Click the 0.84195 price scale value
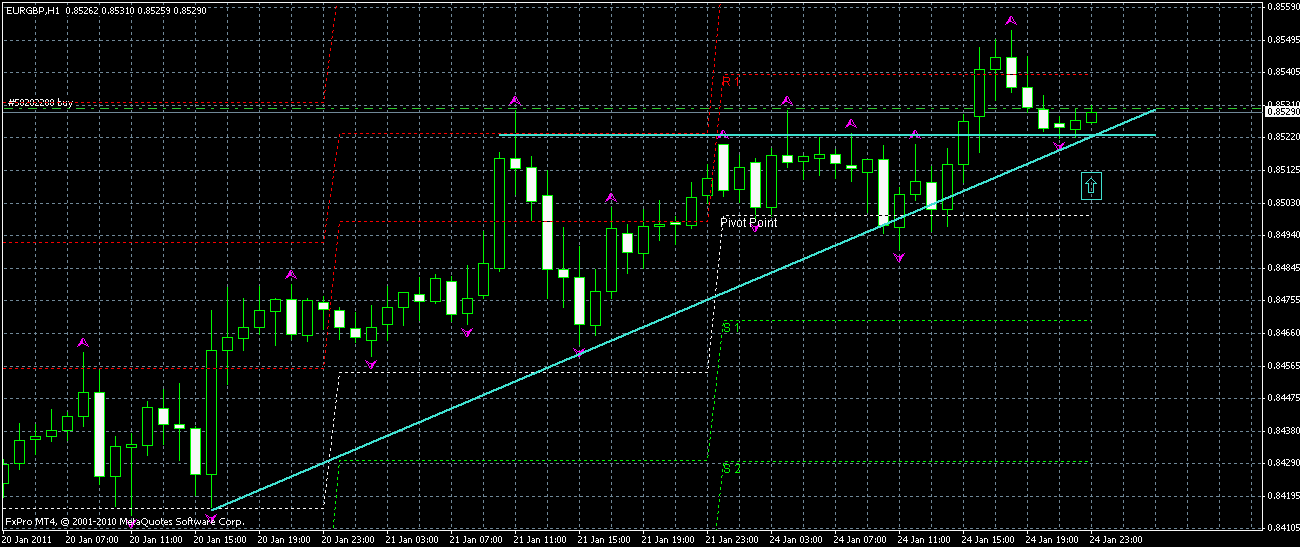The width and height of the screenshot is (1300, 547). point(1282,496)
